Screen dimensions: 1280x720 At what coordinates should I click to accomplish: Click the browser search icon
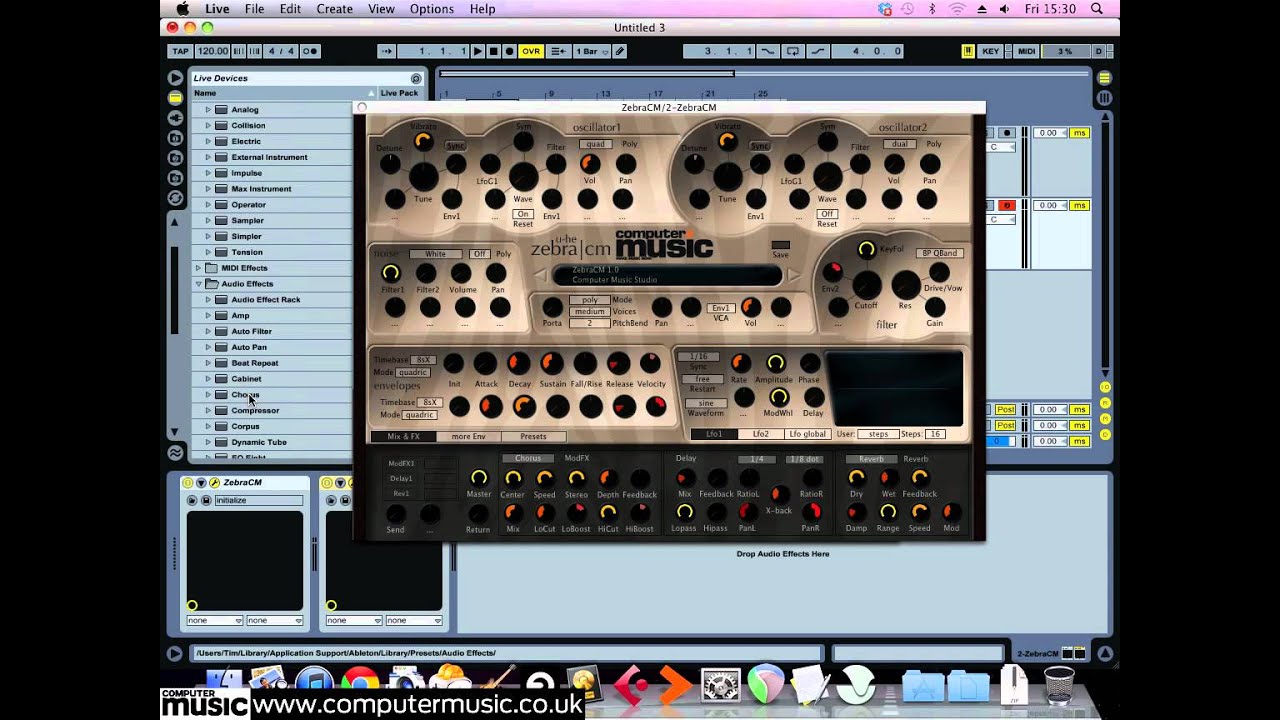tap(416, 78)
